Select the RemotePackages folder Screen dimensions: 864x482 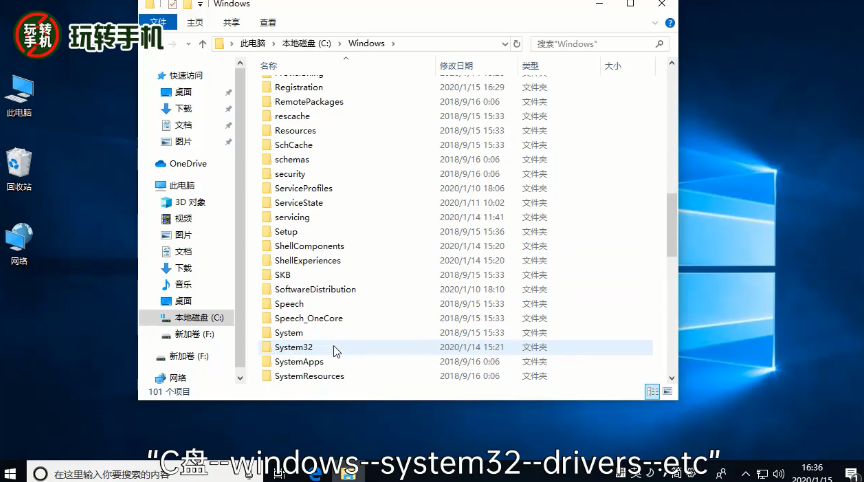tap(309, 101)
